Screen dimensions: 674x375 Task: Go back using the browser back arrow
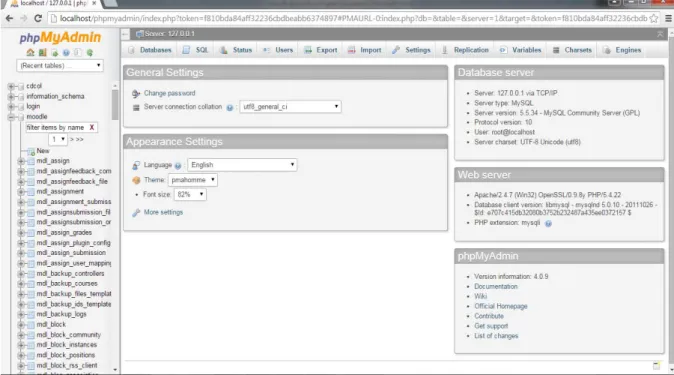[9, 18]
